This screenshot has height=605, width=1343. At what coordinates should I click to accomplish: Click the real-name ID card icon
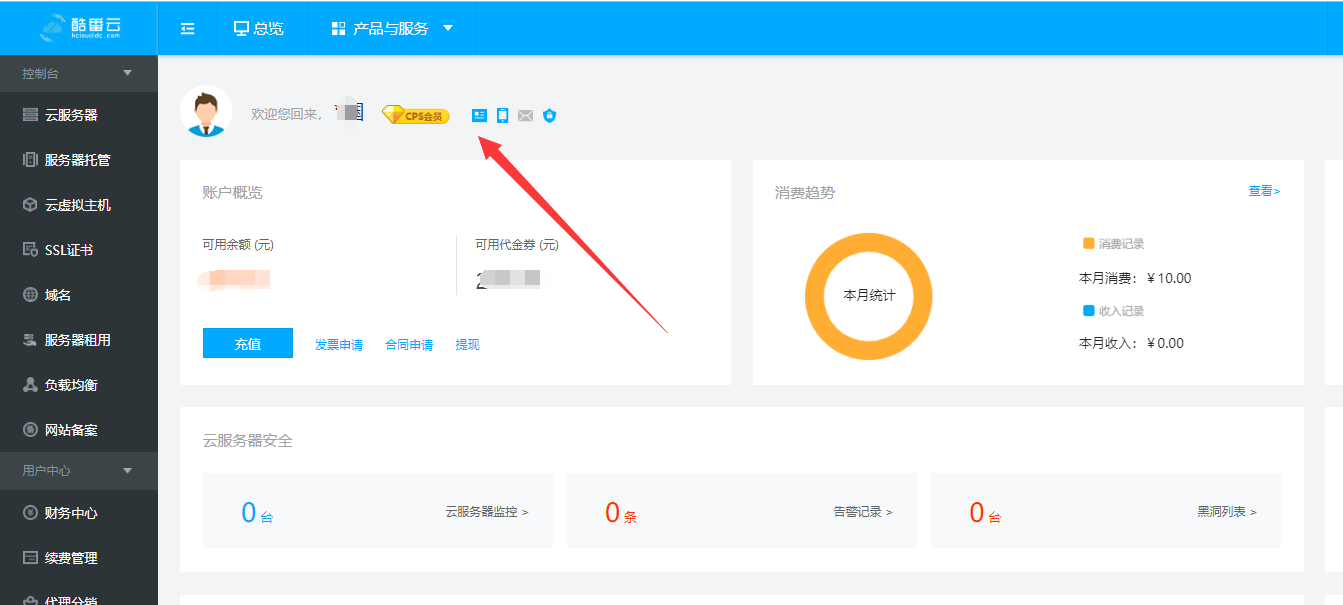click(479, 116)
